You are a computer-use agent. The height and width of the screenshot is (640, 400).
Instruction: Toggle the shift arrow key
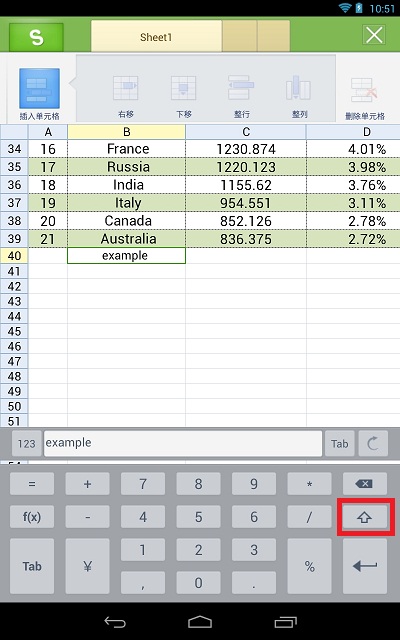tap(365, 517)
